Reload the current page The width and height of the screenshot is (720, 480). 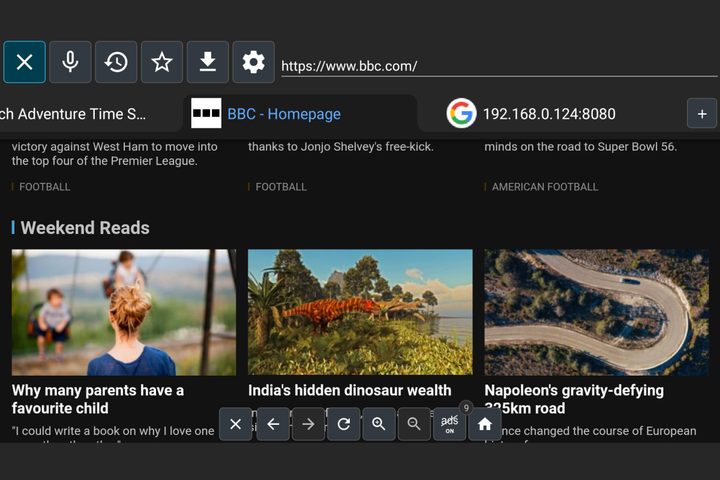343,424
